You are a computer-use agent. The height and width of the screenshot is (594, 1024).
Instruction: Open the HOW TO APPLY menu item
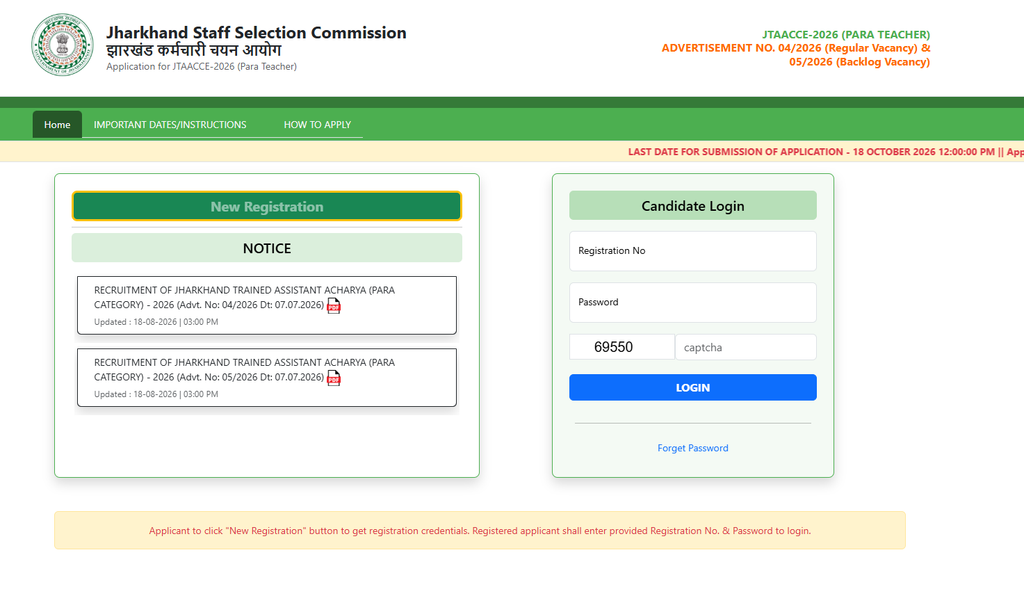pos(317,124)
